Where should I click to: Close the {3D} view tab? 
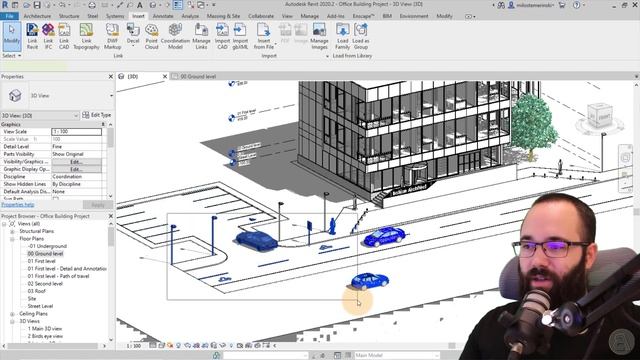[165, 76]
